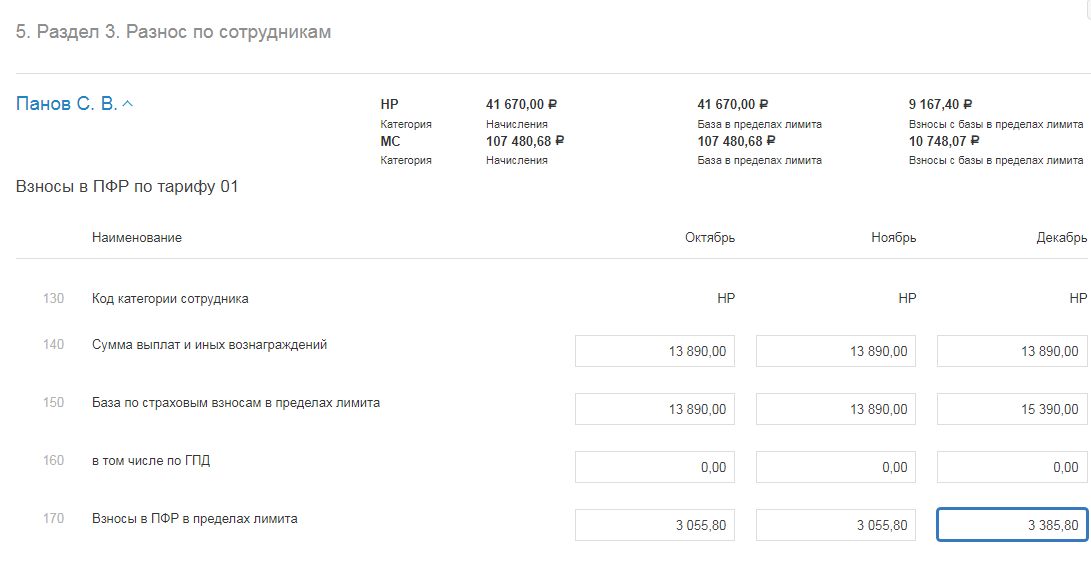Collapse the Панов С. В. employee section
This screenshot has height=586, width=1091.
[x=128, y=104]
